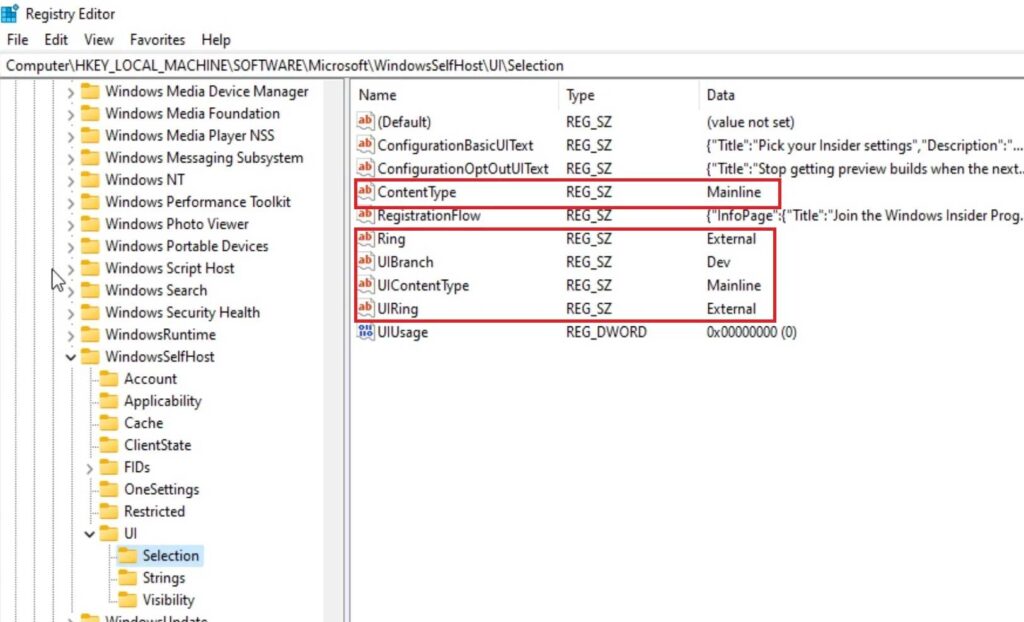Image resolution: width=1024 pixels, height=622 pixels.
Task: Open the Edit menu
Action: point(56,40)
